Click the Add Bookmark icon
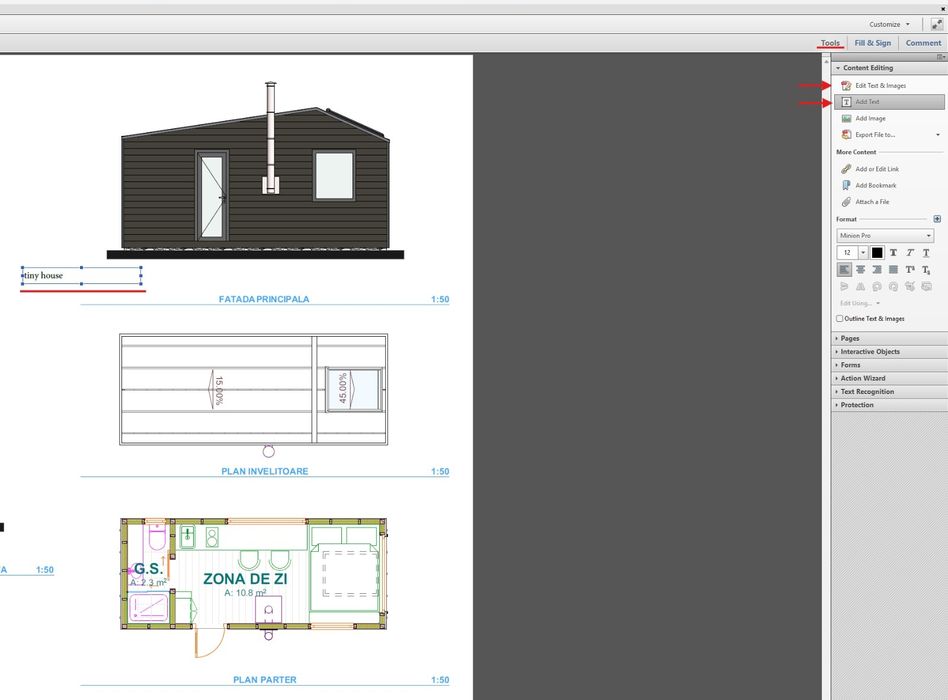Image resolution: width=948 pixels, height=700 pixels. coord(846,186)
